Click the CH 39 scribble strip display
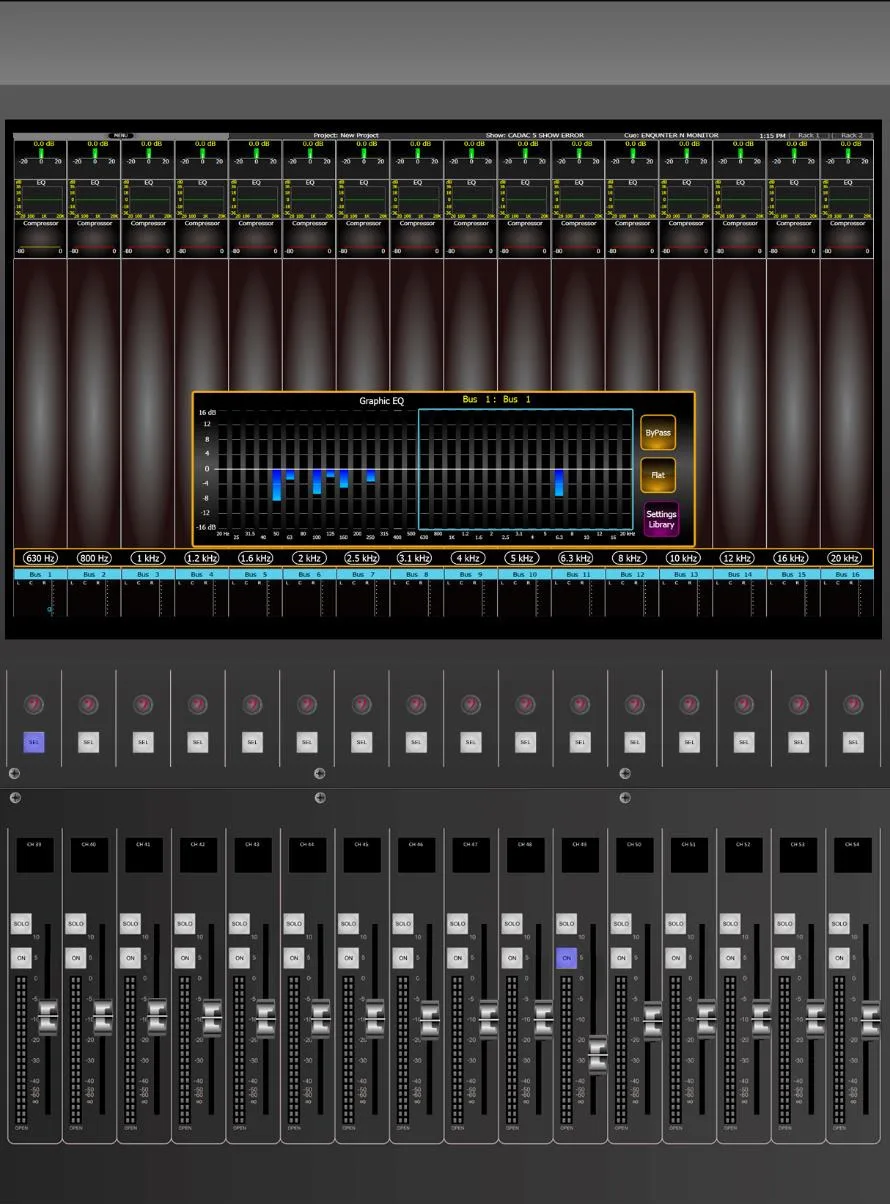This screenshot has width=890, height=1204. pyautogui.click(x=35, y=854)
